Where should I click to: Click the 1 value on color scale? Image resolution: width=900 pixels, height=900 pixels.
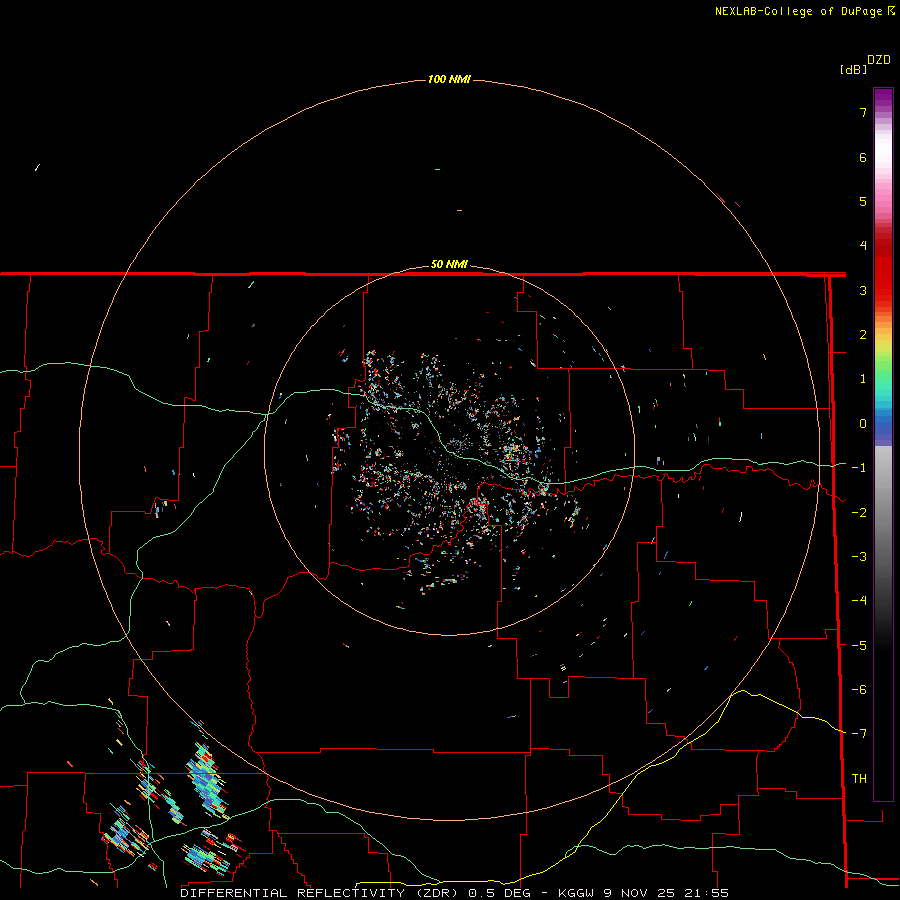pos(863,379)
